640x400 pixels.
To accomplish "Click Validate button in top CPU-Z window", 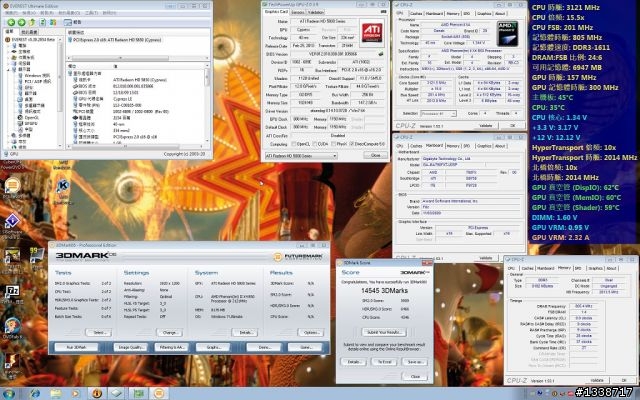I will [x=486, y=126].
